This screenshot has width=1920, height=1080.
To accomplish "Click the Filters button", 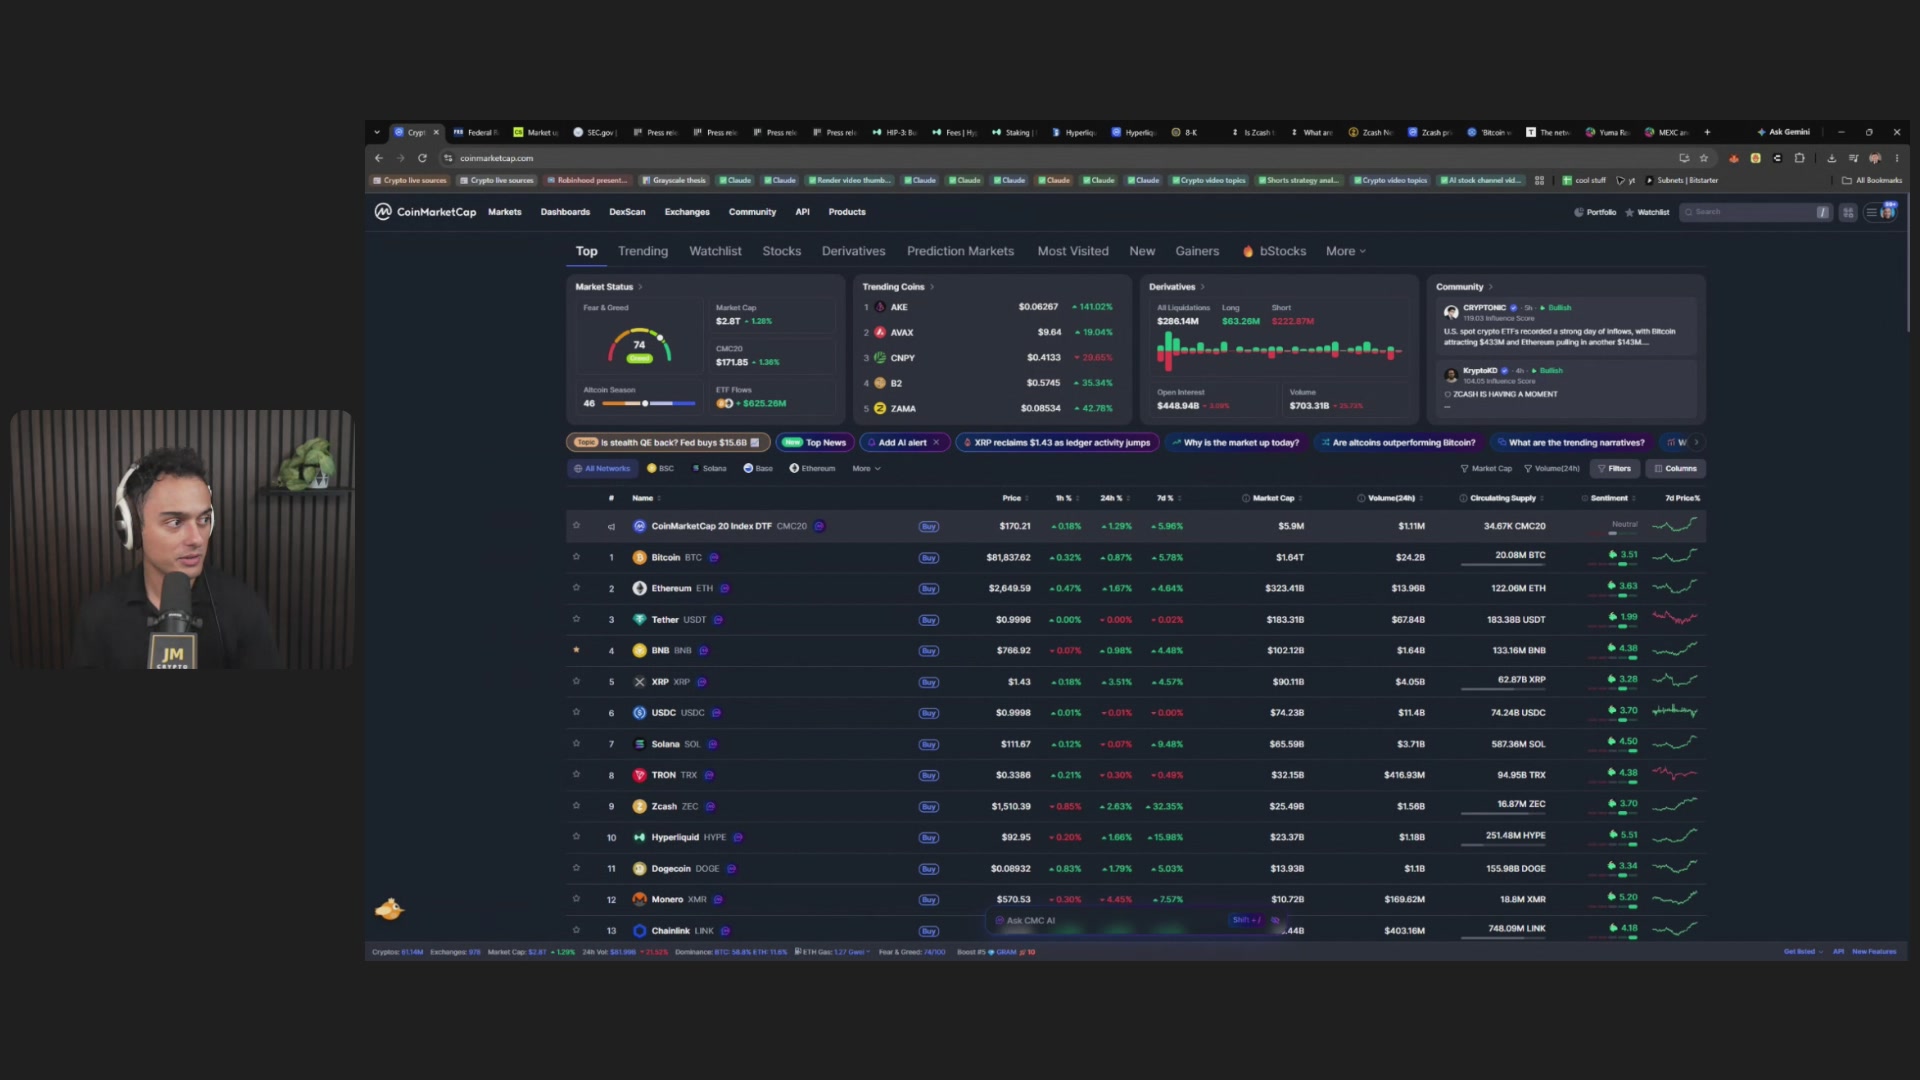I will tap(1614, 468).
